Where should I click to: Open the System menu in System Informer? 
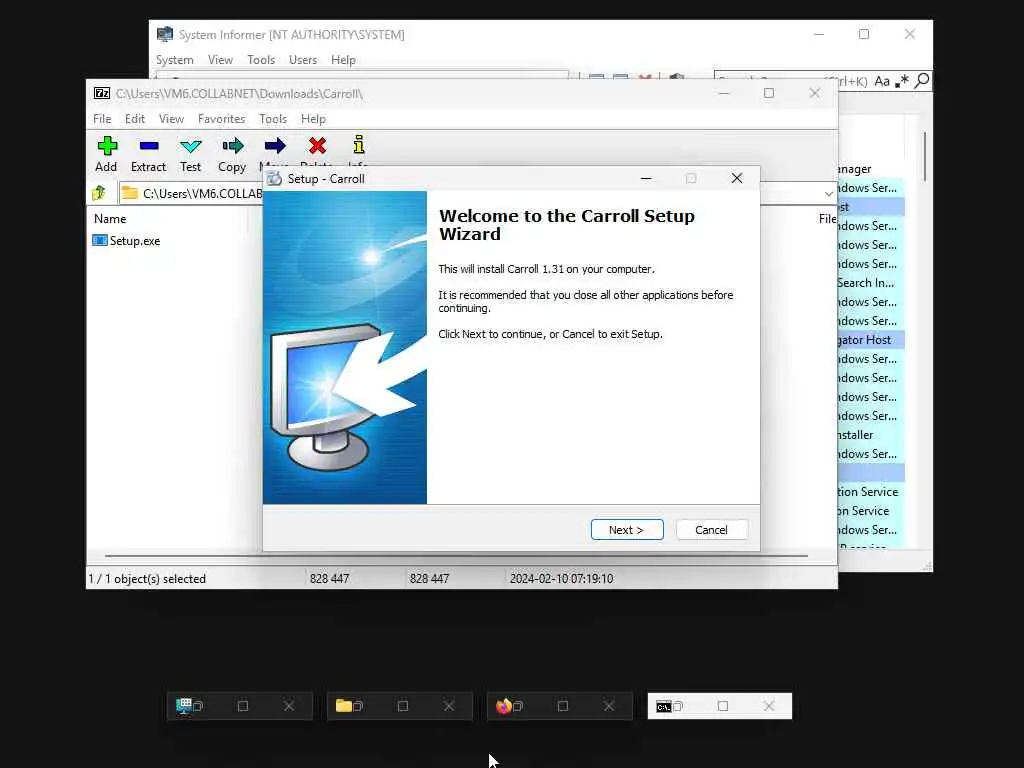click(x=174, y=60)
